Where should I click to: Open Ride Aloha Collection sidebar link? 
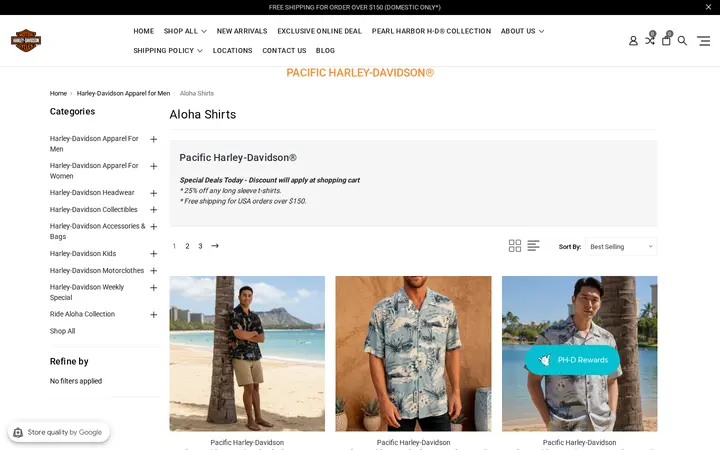point(82,314)
